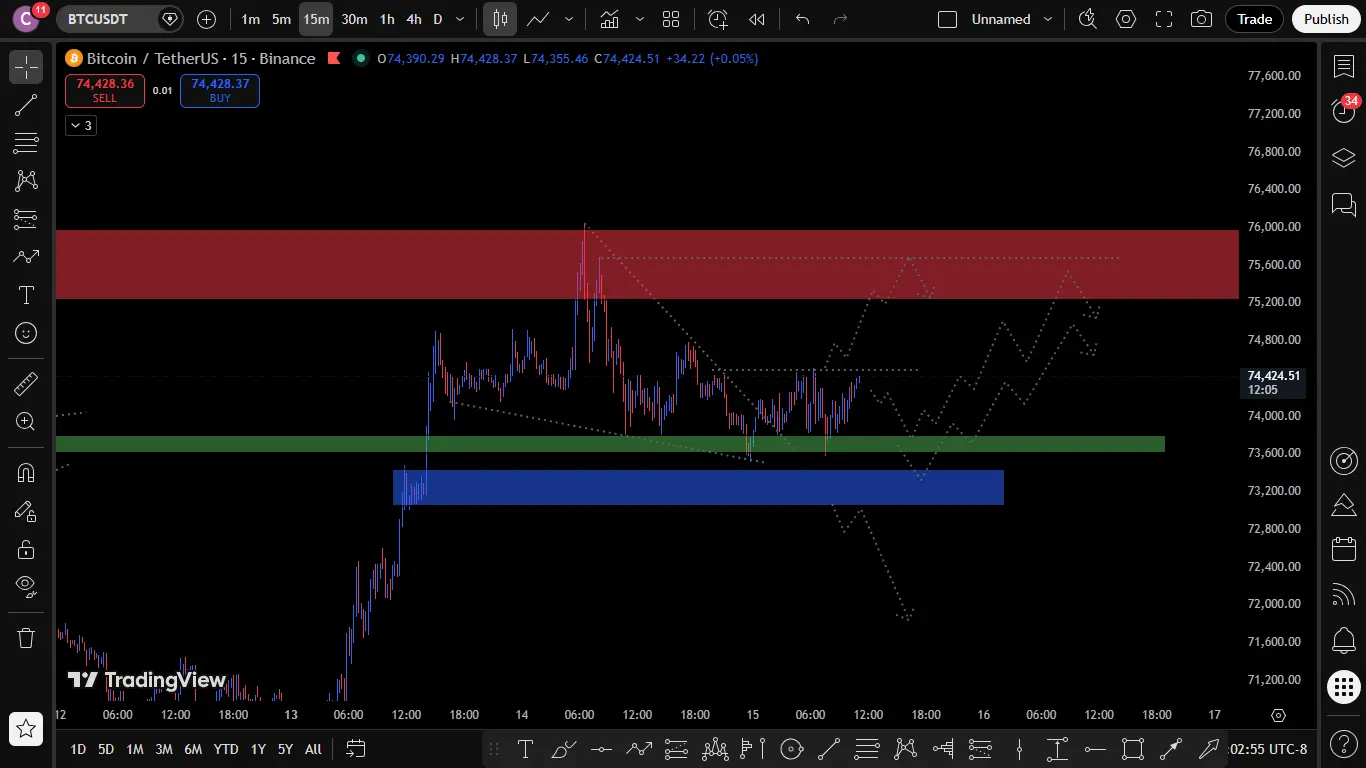Switch to the 1h timeframe
Image resolution: width=1366 pixels, height=768 pixels.
coord(387,19)
